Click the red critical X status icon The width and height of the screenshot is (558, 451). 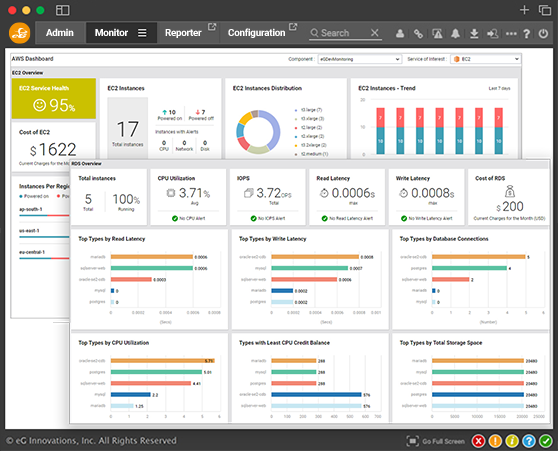point(478,441)
